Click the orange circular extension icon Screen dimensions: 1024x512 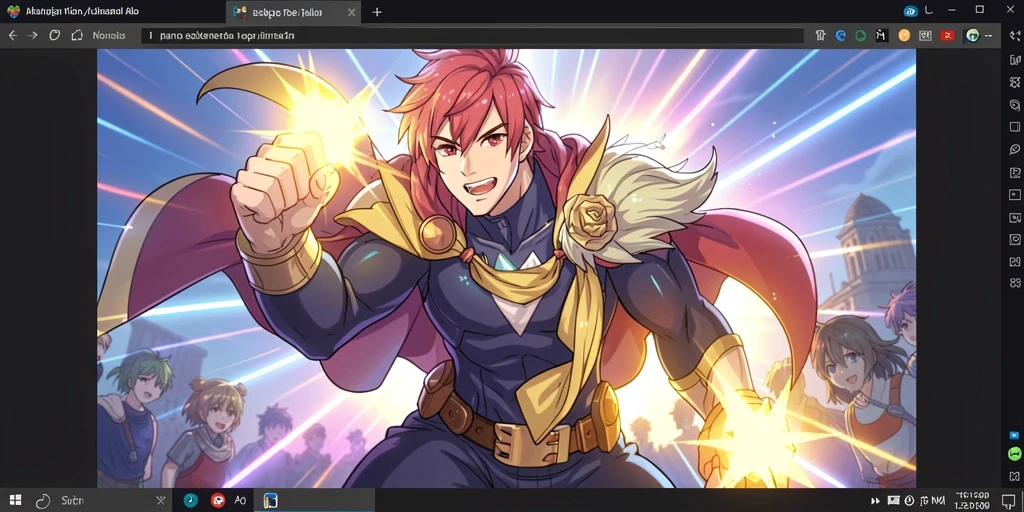904,36
